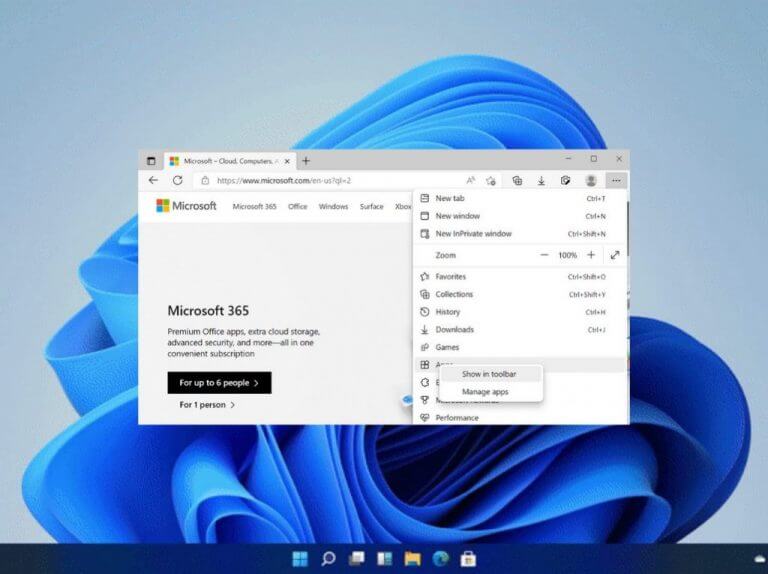The image size is (768, 574).
Task: Decrease zoom with minus button
Action: coord(544,255)
